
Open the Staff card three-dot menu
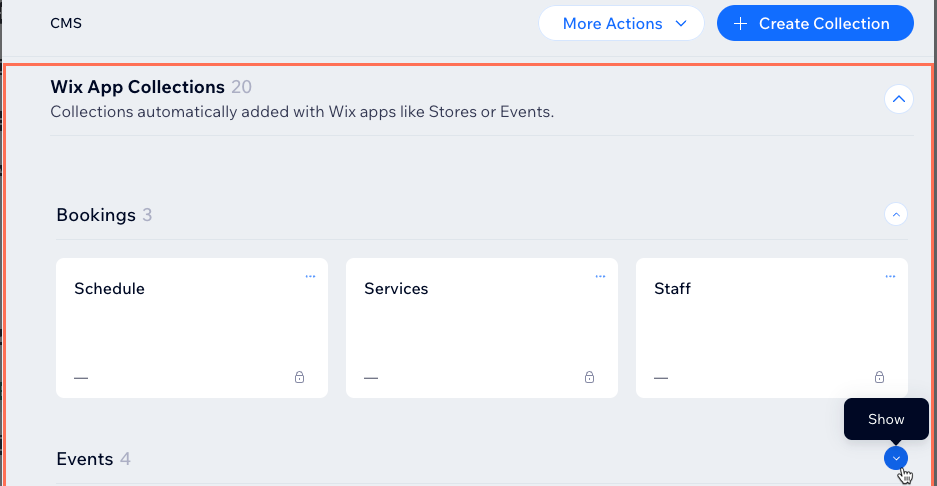890,276
